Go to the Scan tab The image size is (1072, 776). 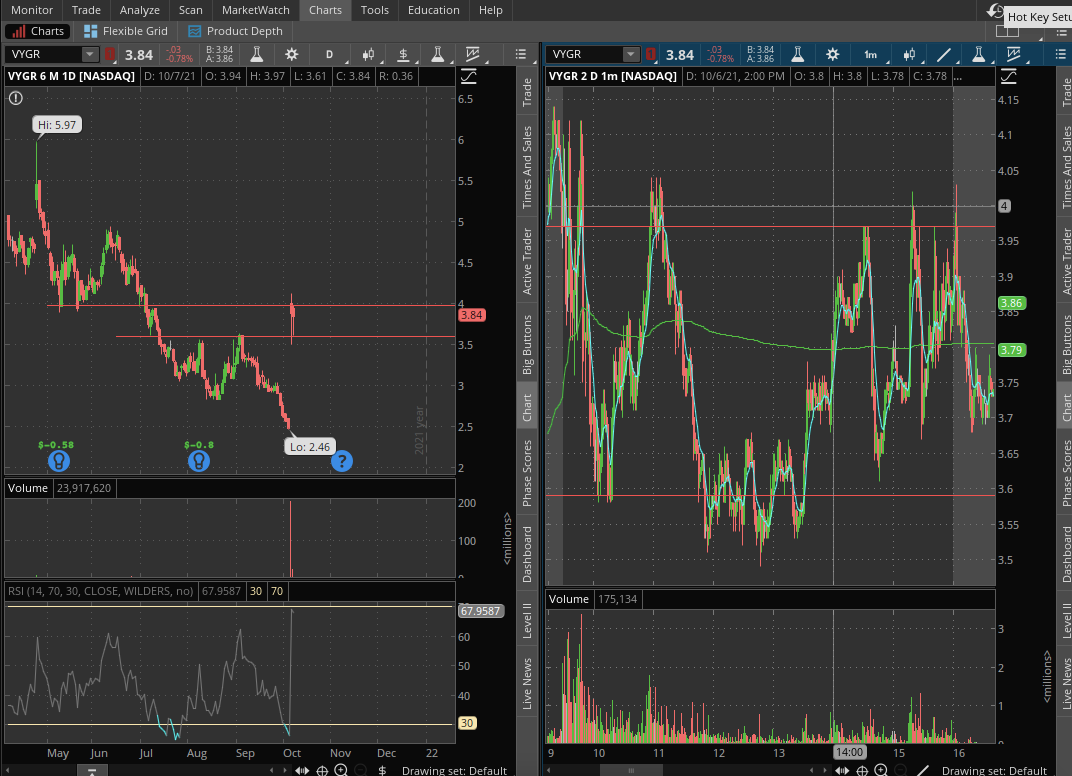(191, 10)
